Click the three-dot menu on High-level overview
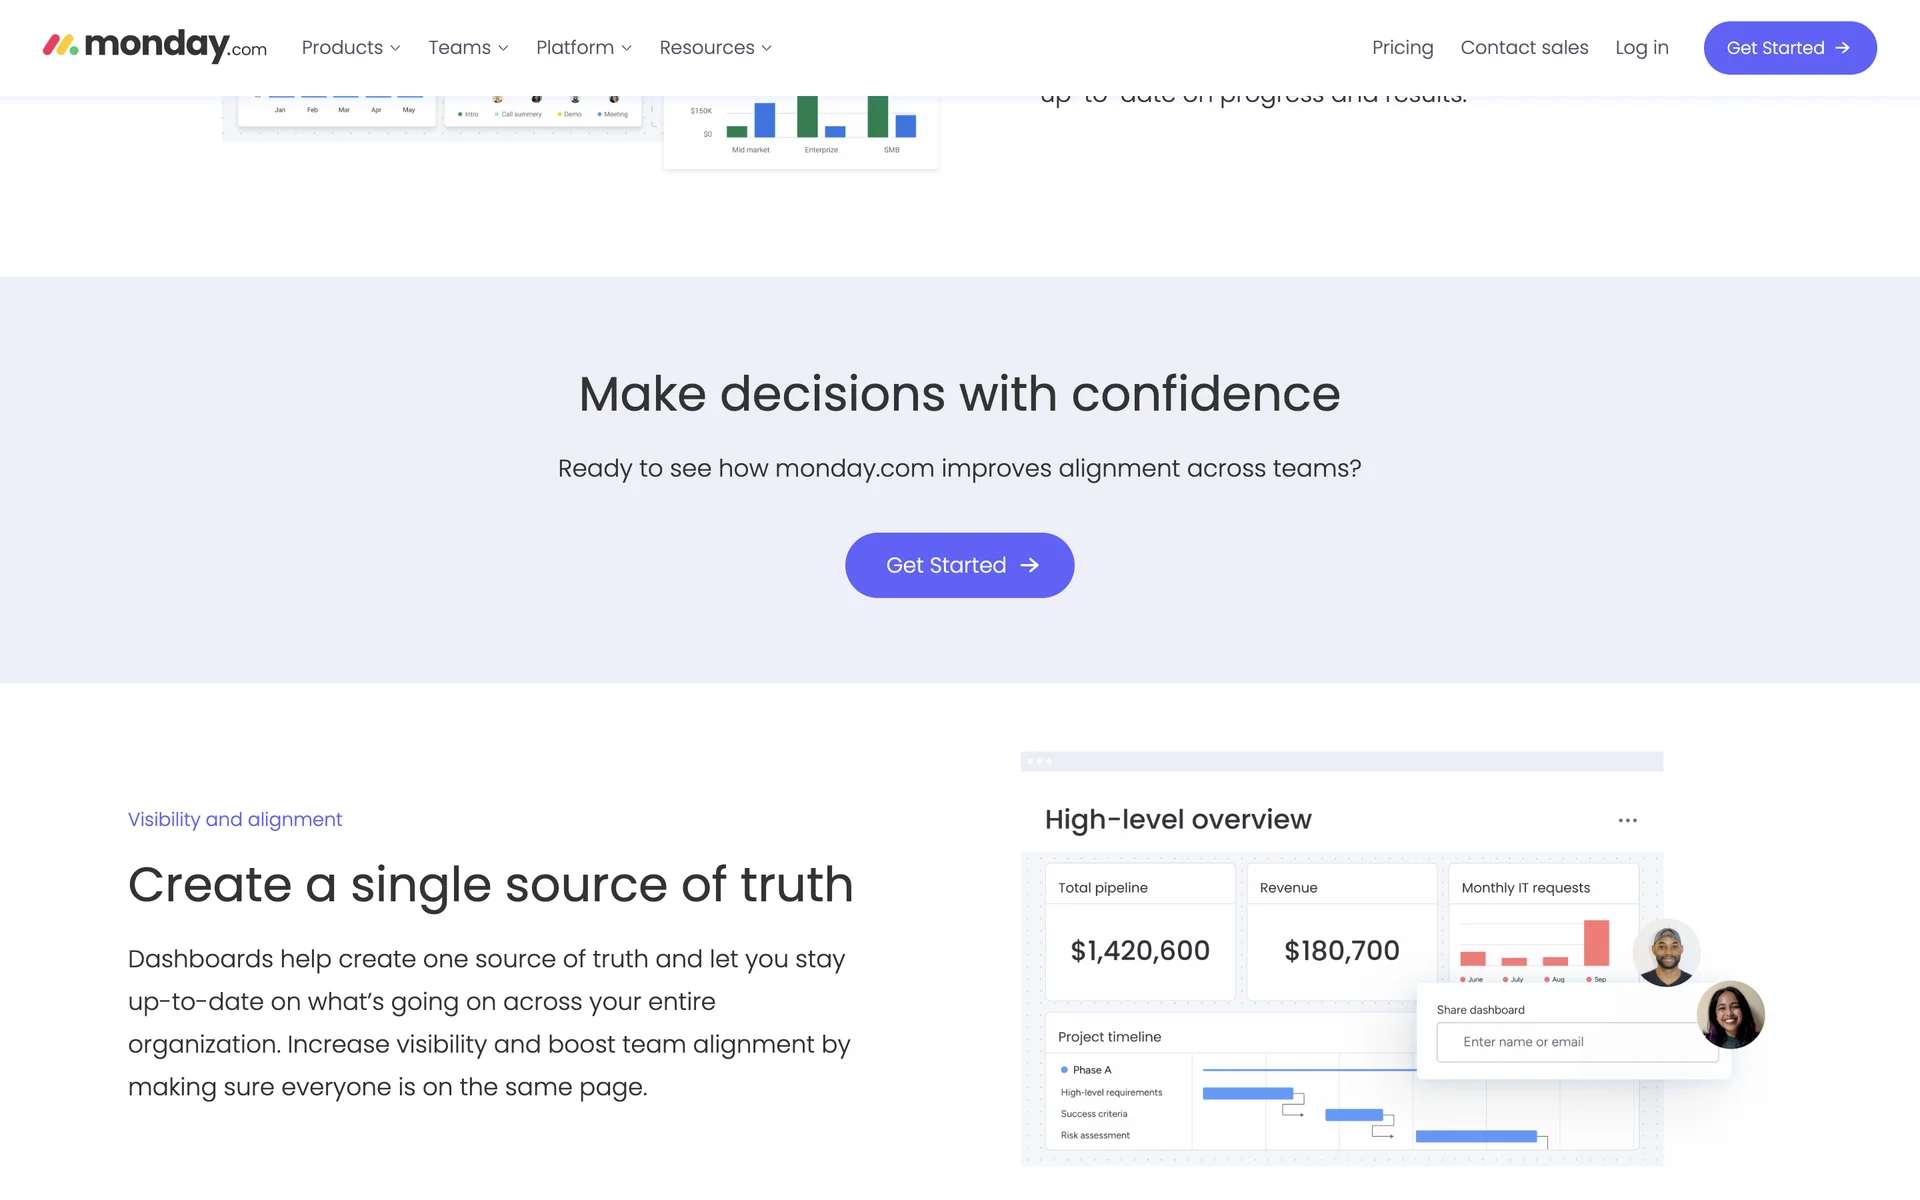 tap(1627, 820)
